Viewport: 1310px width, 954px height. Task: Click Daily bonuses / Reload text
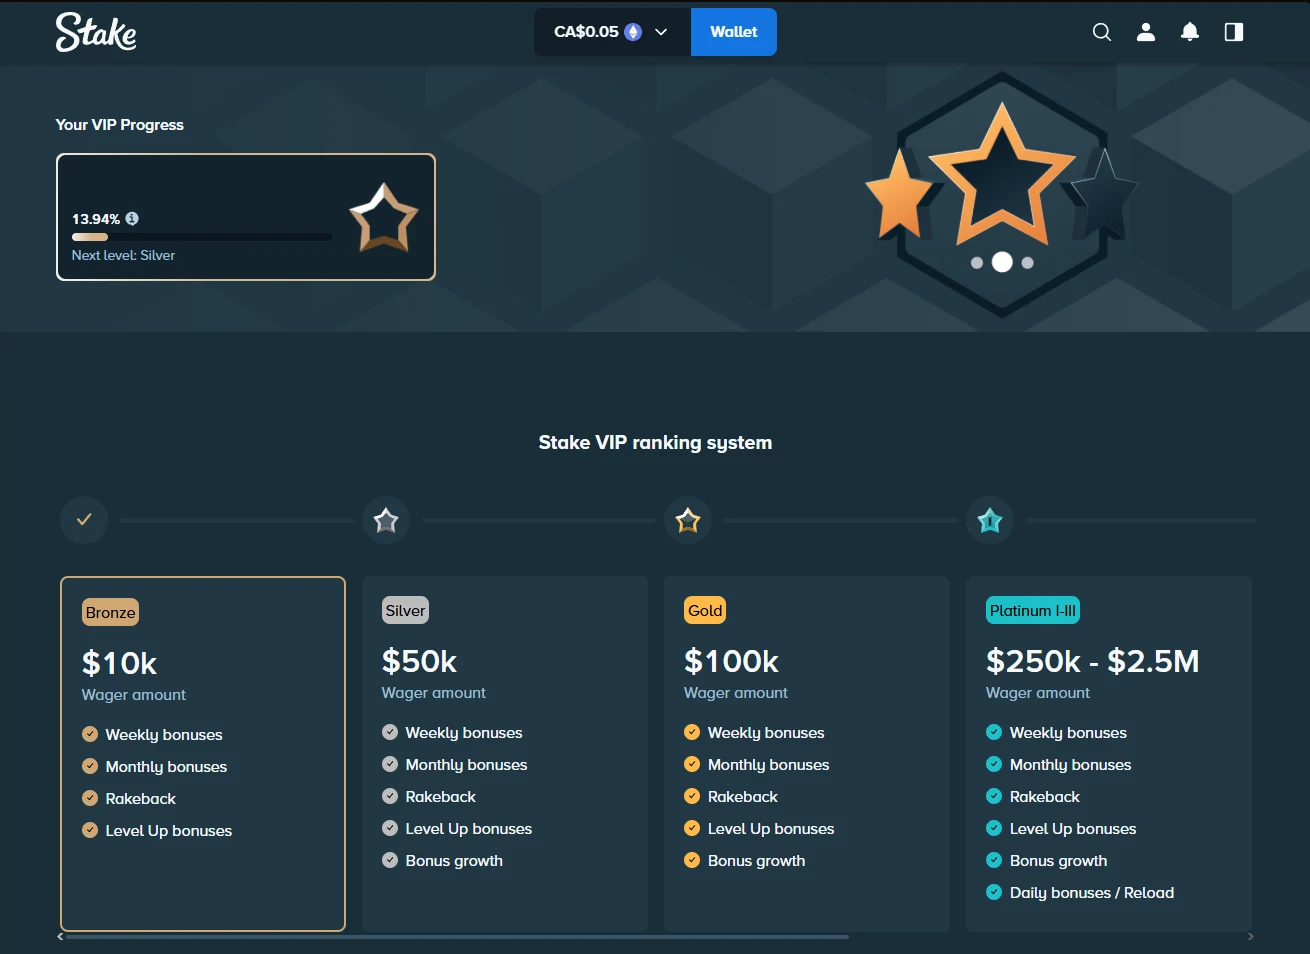[1092, 892]
